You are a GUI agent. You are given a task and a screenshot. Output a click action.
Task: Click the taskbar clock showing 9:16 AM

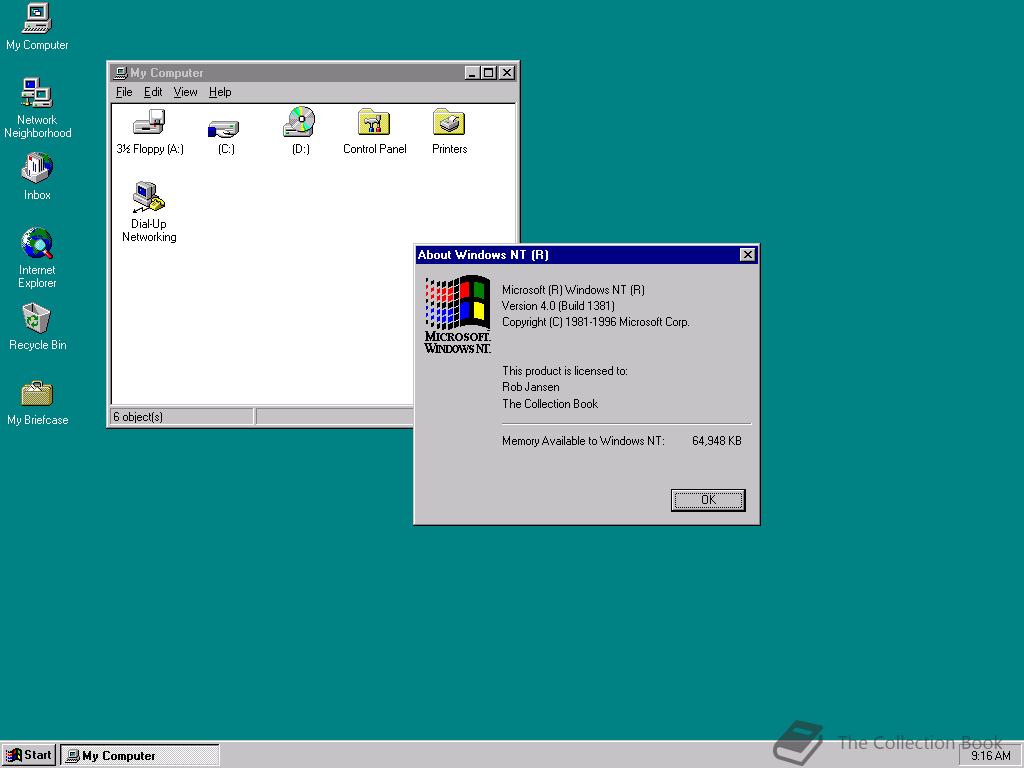[990, 755]
